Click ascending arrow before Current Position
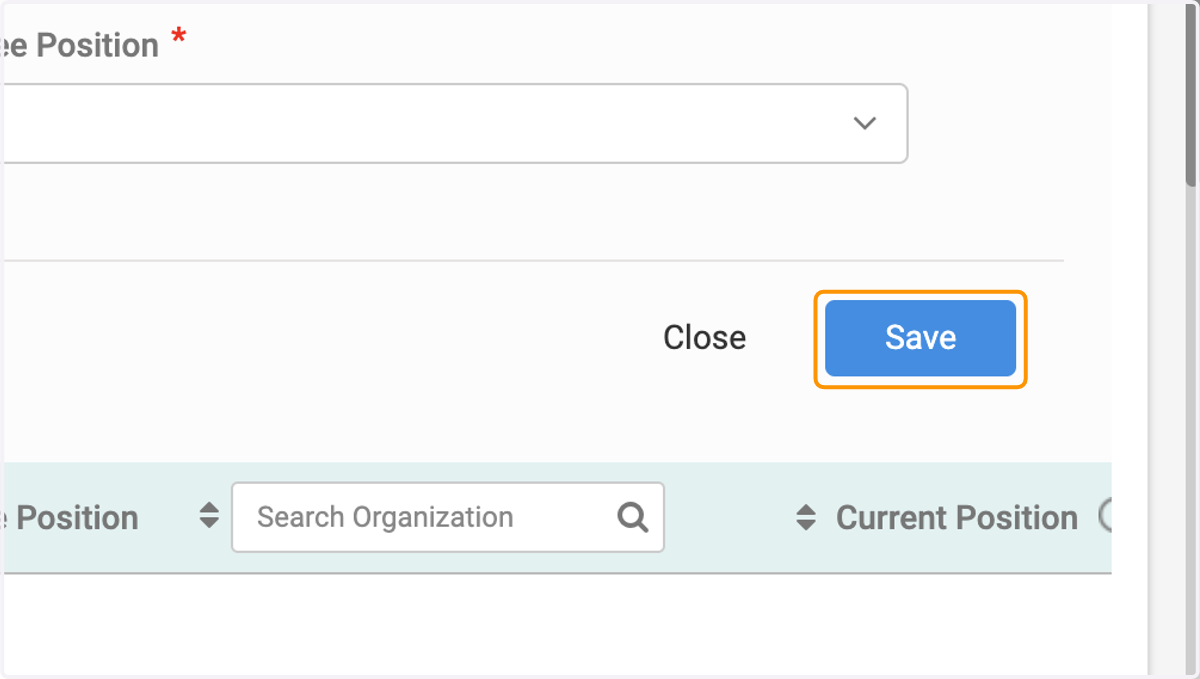 pos(806,510)
